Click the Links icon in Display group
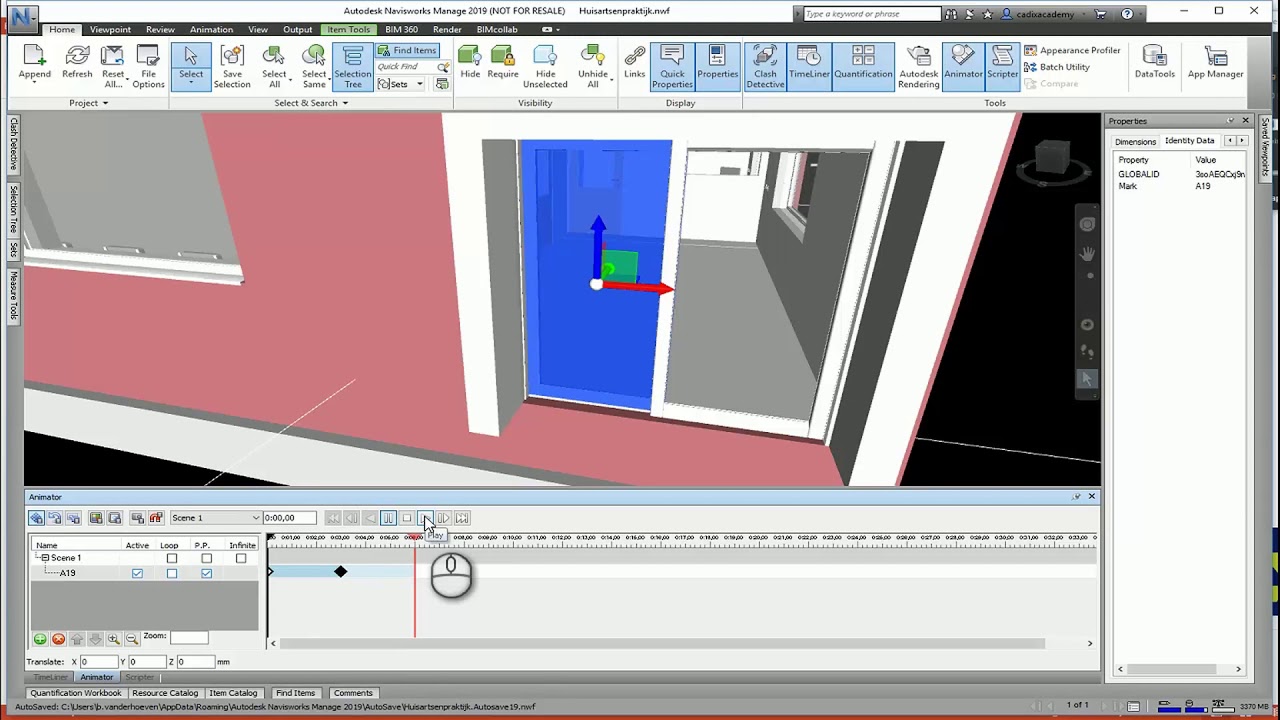The image size is (1280, 720). click(x=635, y=62)
